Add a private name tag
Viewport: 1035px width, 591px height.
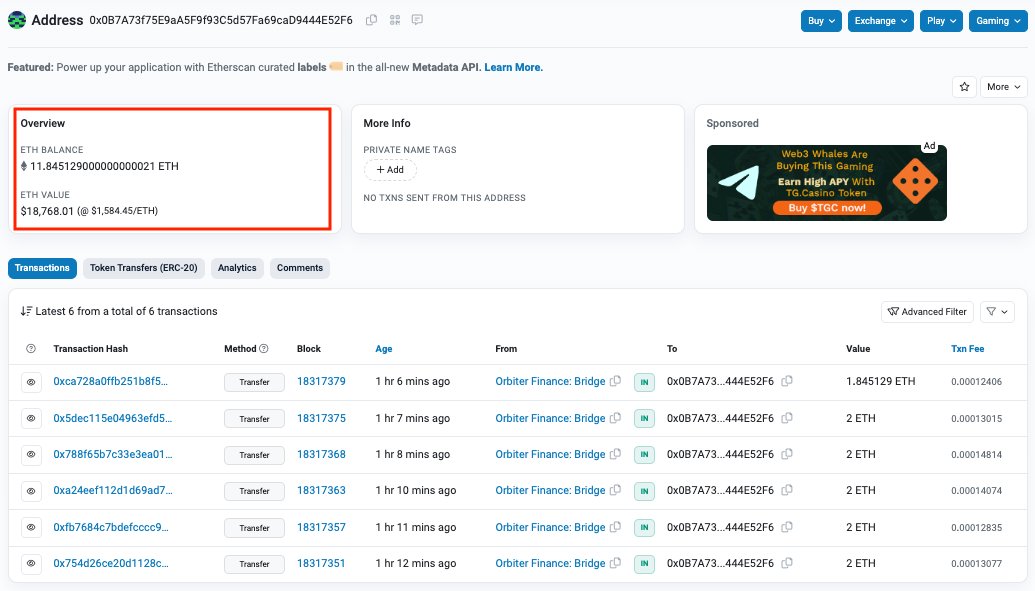390,170
